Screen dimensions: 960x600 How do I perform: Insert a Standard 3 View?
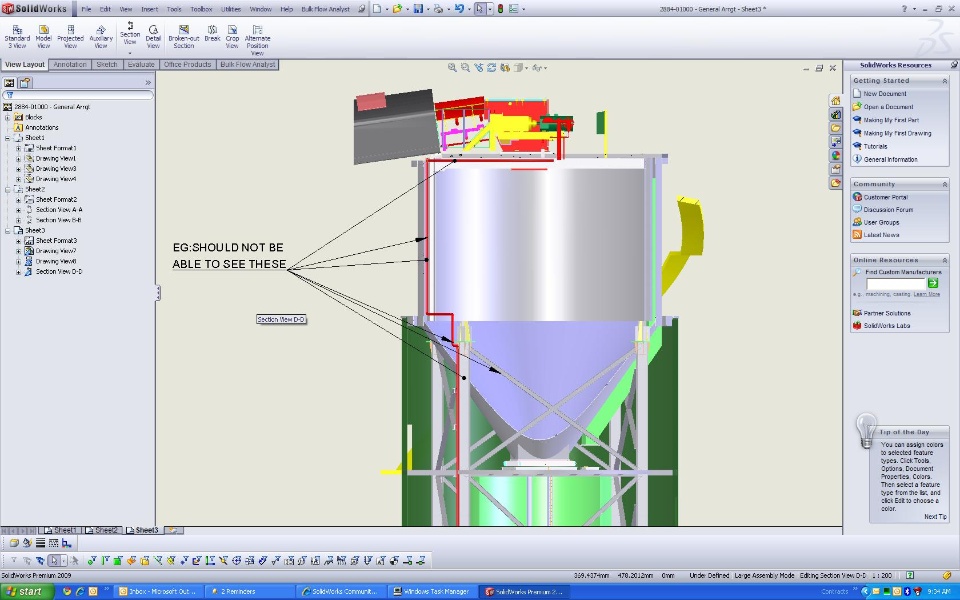tap(17, 37)
